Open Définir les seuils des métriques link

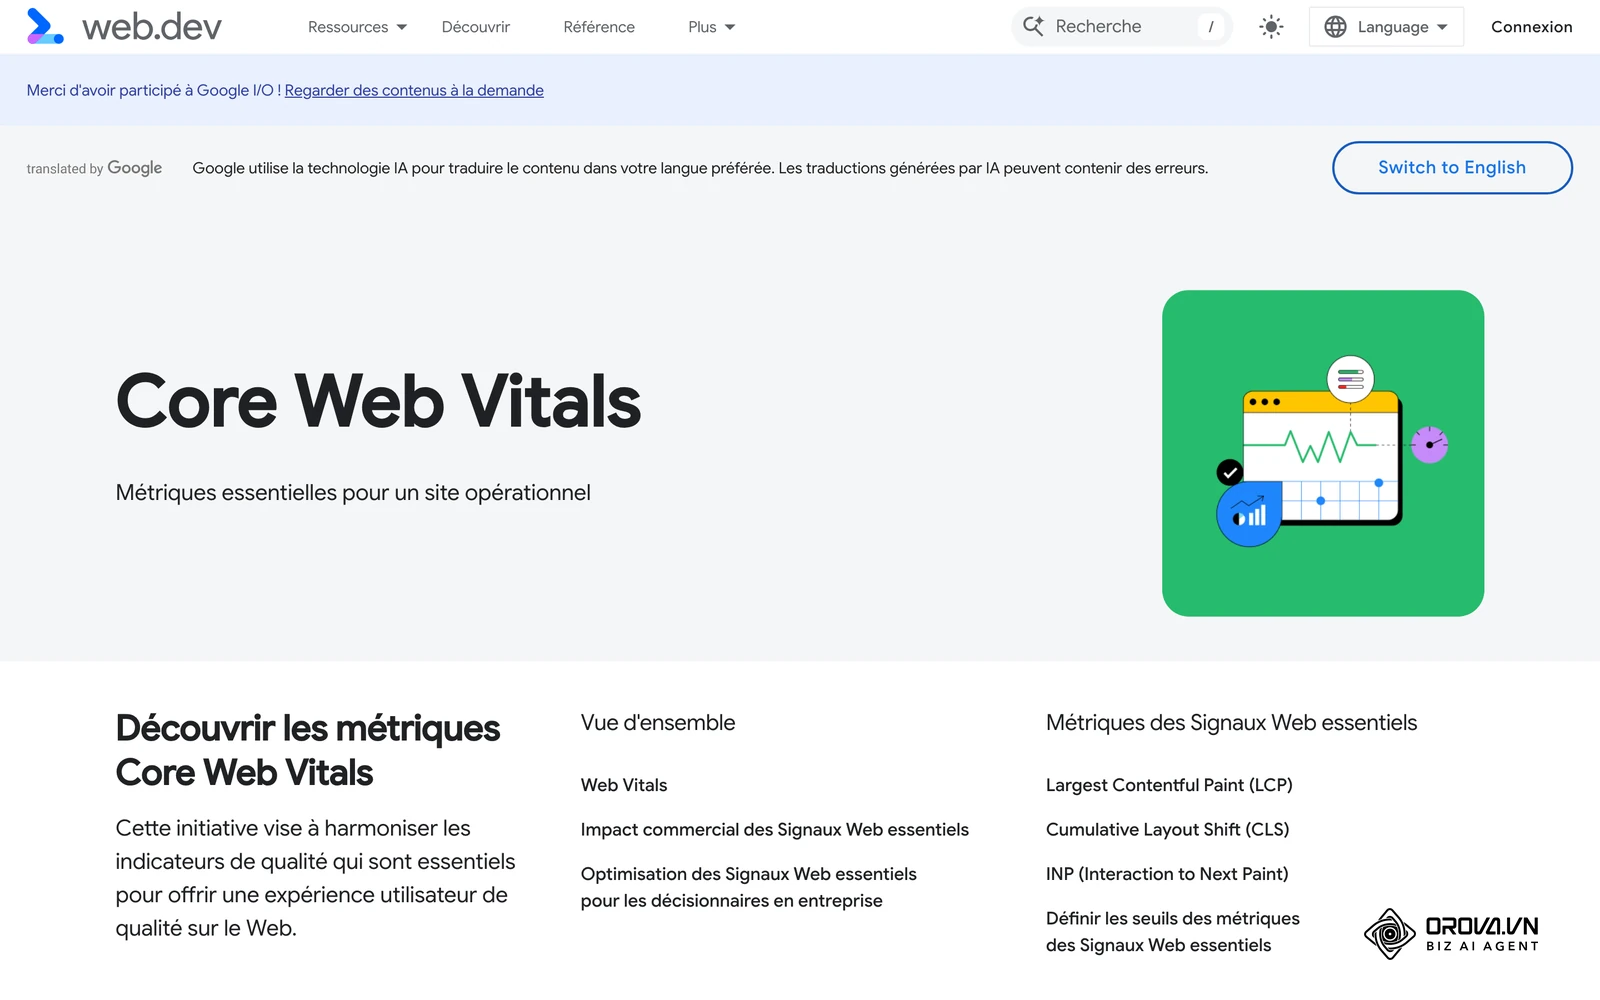coord(1173,931)
